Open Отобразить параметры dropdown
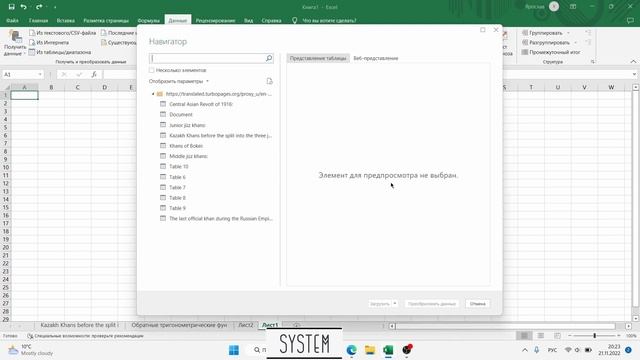Image resolution: width=640 pixels, height=360 pixels. pyautogui.click(x=179, y=81)
